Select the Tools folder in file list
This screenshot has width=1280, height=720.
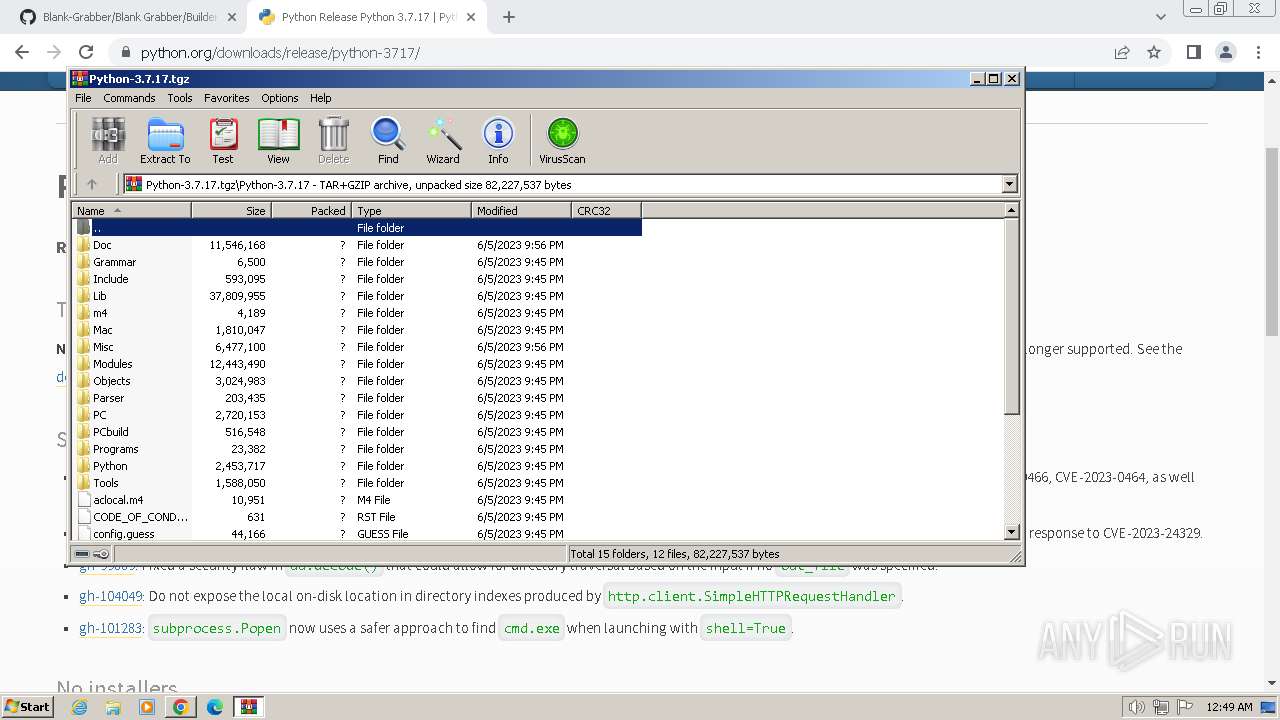pos(357,483)
